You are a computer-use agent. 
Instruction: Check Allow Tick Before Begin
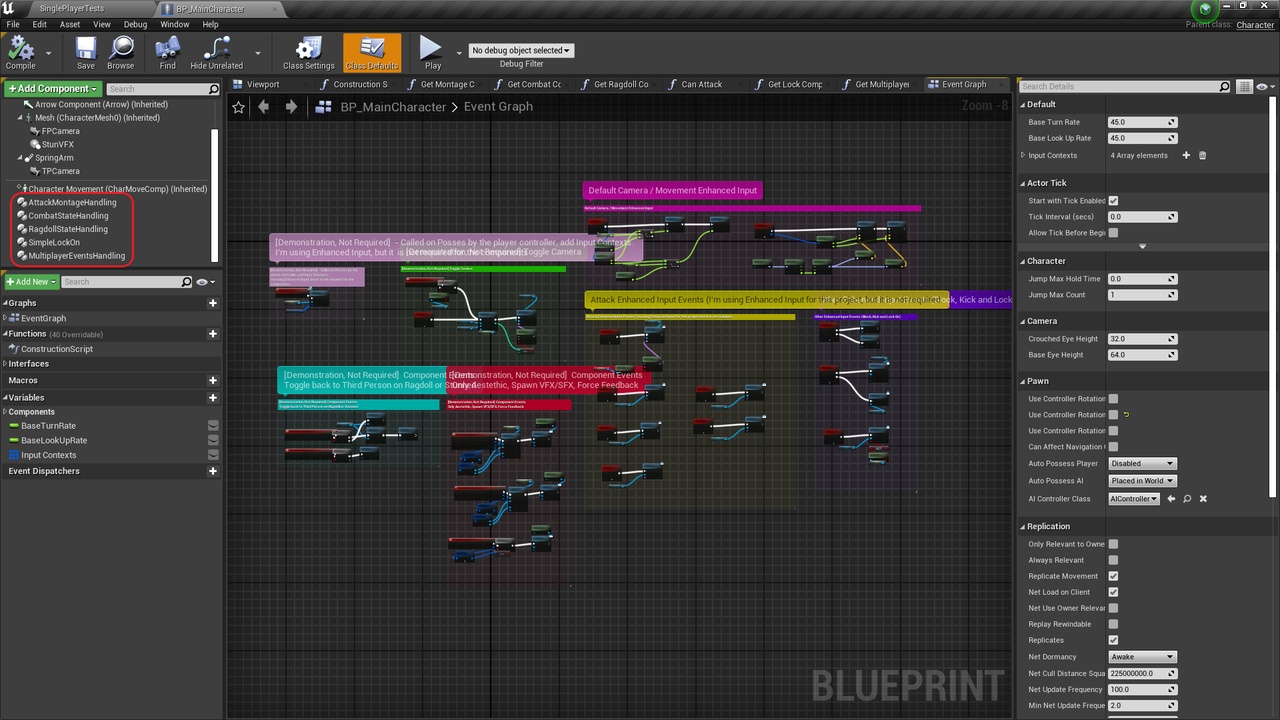1113,232
